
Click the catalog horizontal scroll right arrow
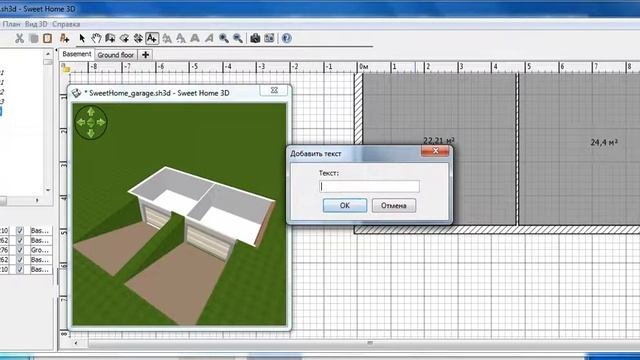point(37,200)
